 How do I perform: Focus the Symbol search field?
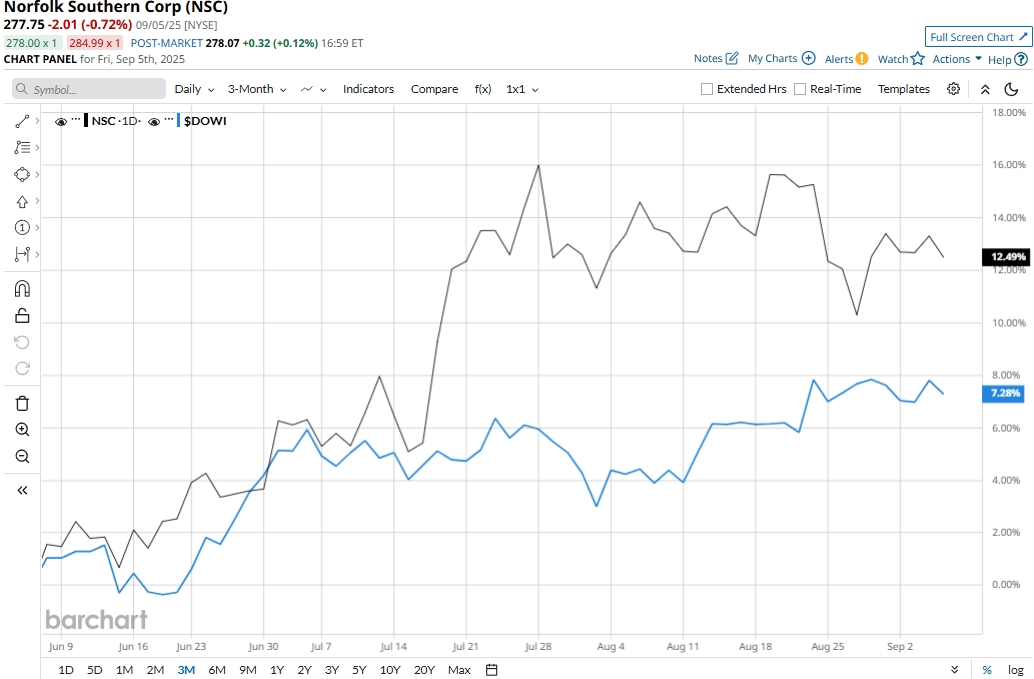pyautogui.click(x=89, y=89)
